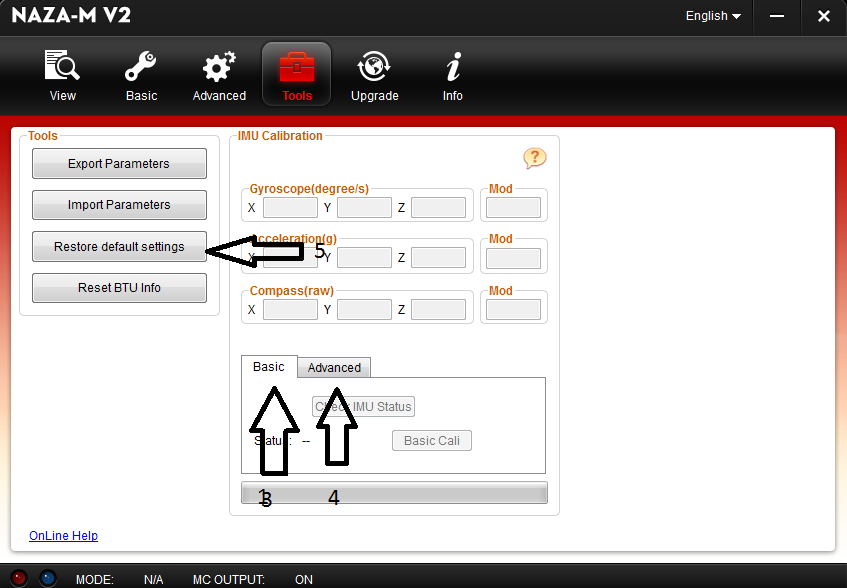
Task: Open the Basic wrench icon
Action: click(141, 66)
